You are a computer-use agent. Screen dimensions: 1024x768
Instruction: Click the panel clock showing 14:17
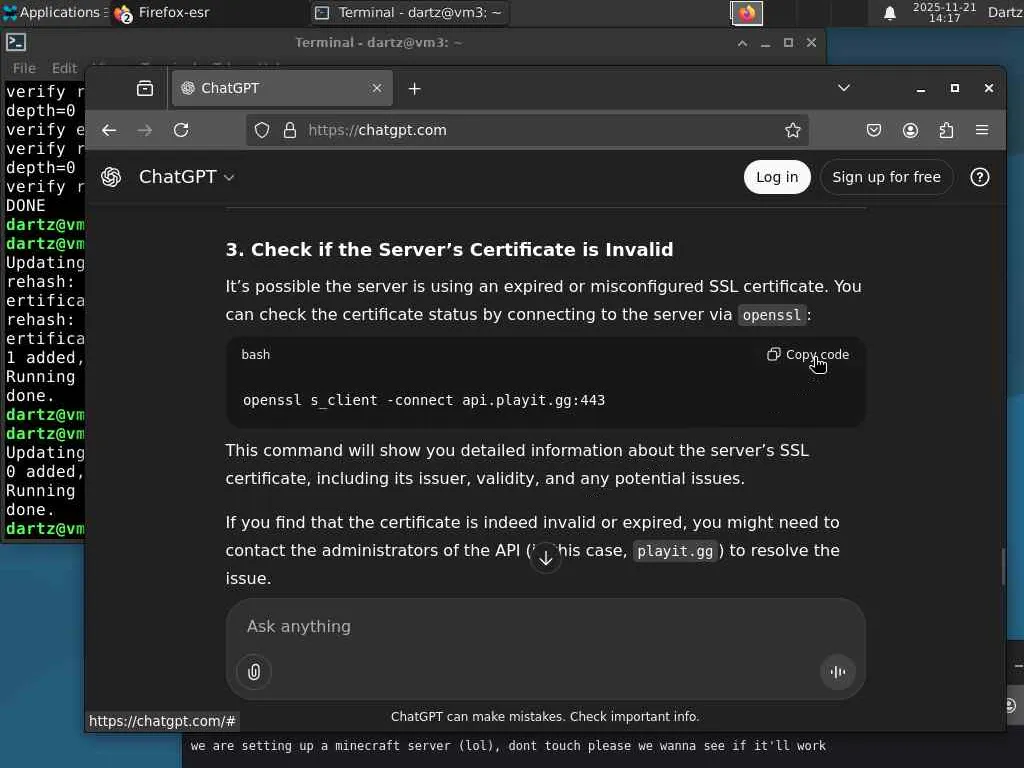pyautogui.click(x=944, y=12)
